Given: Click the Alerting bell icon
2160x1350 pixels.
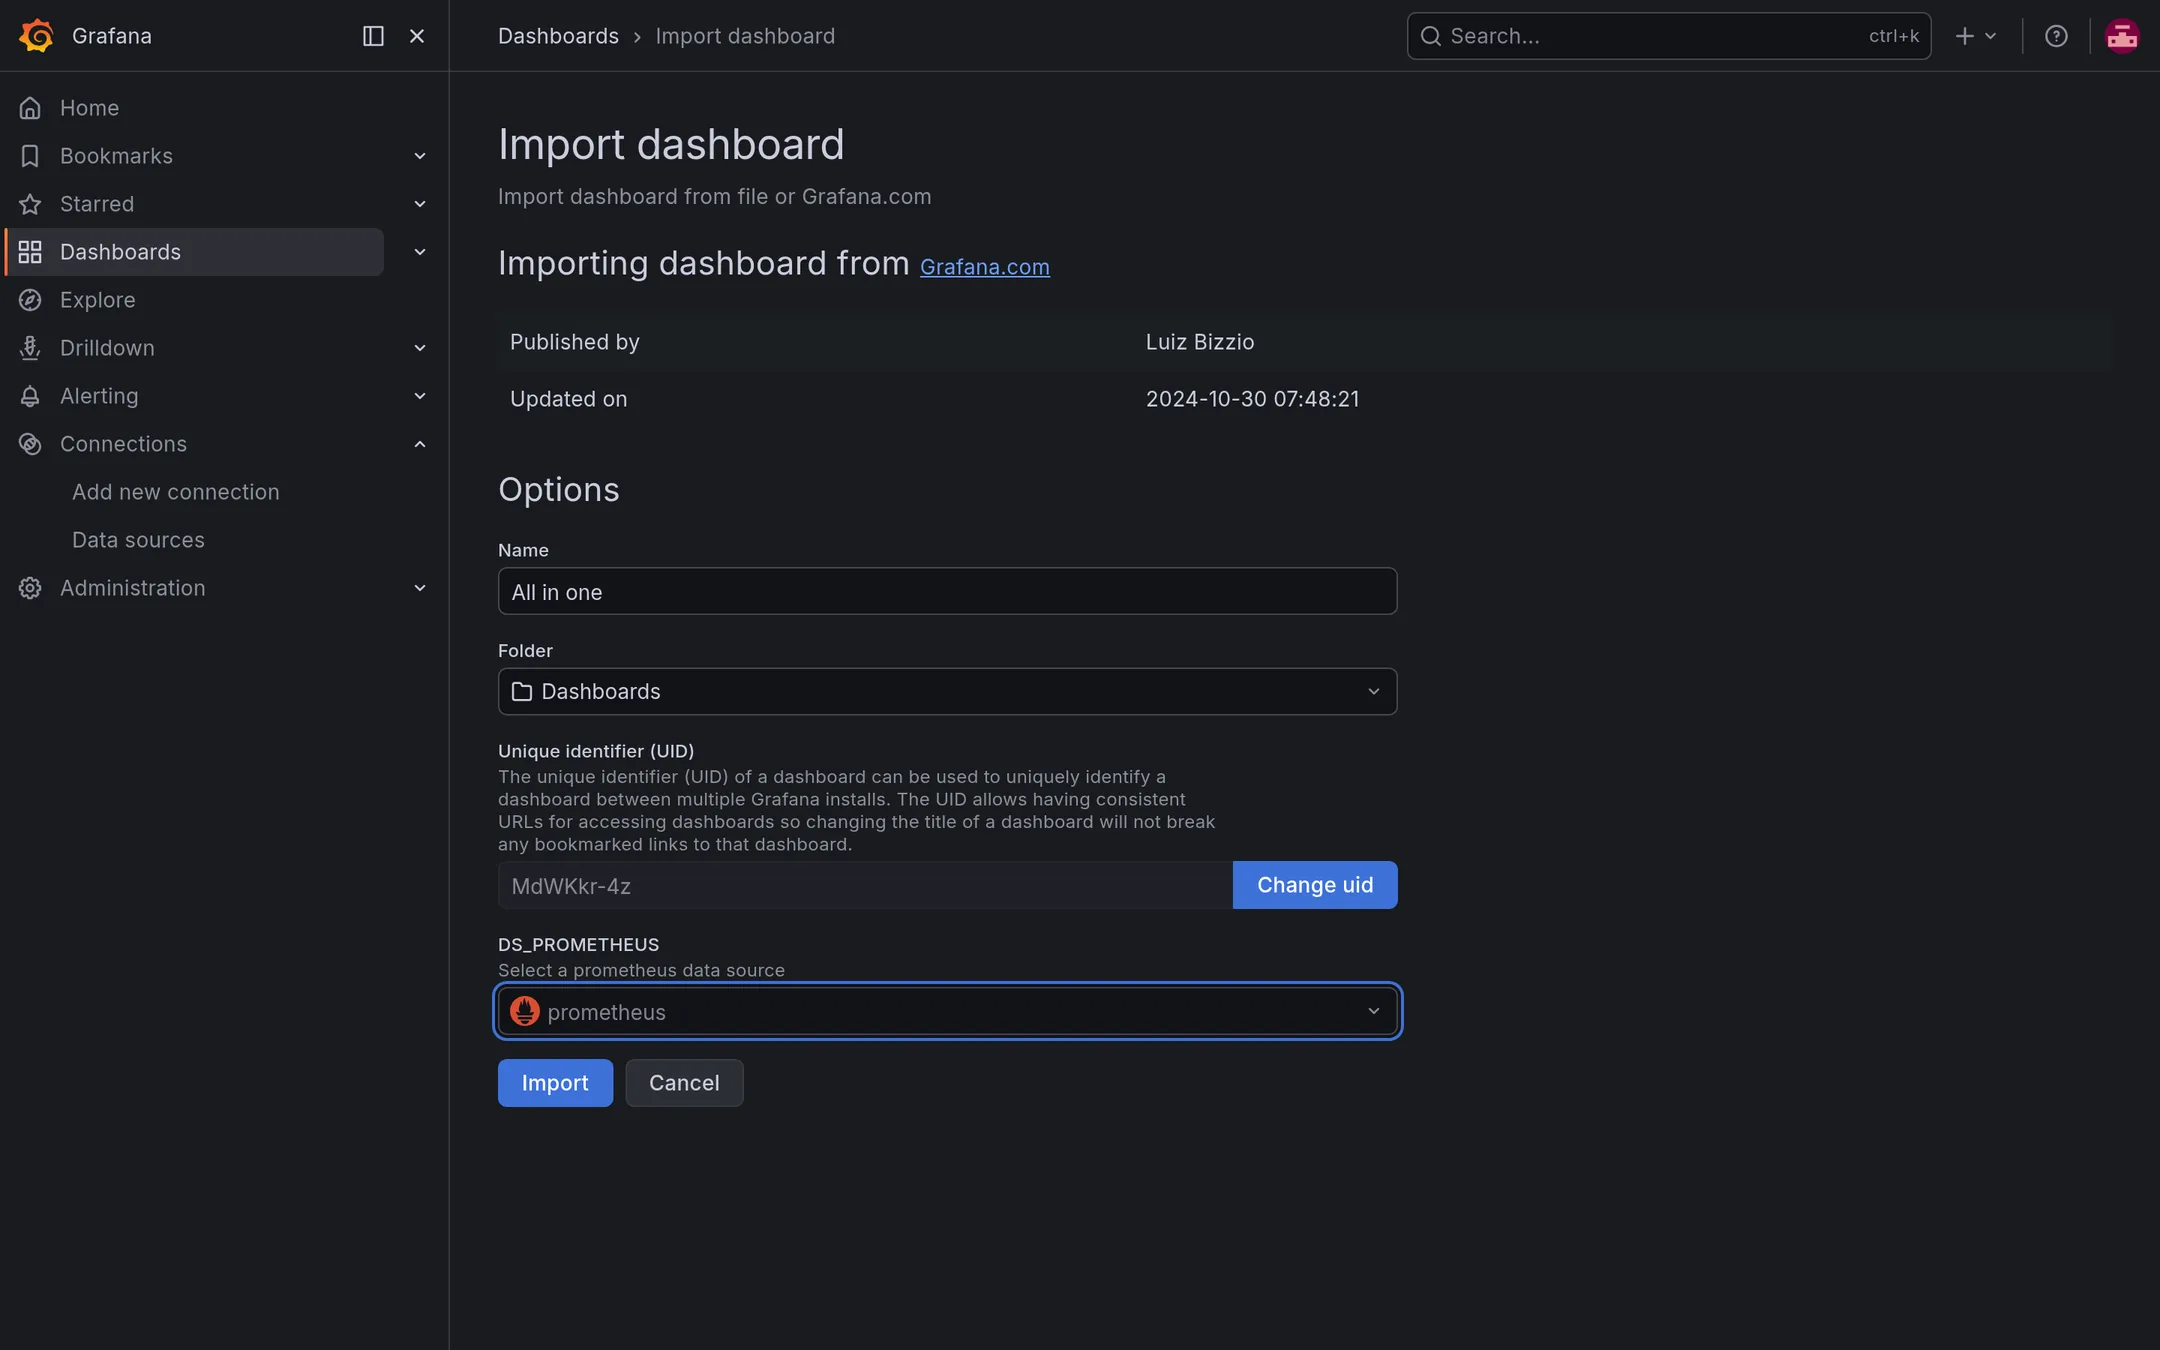Looking at the screenshot, I should click(30, 396).
